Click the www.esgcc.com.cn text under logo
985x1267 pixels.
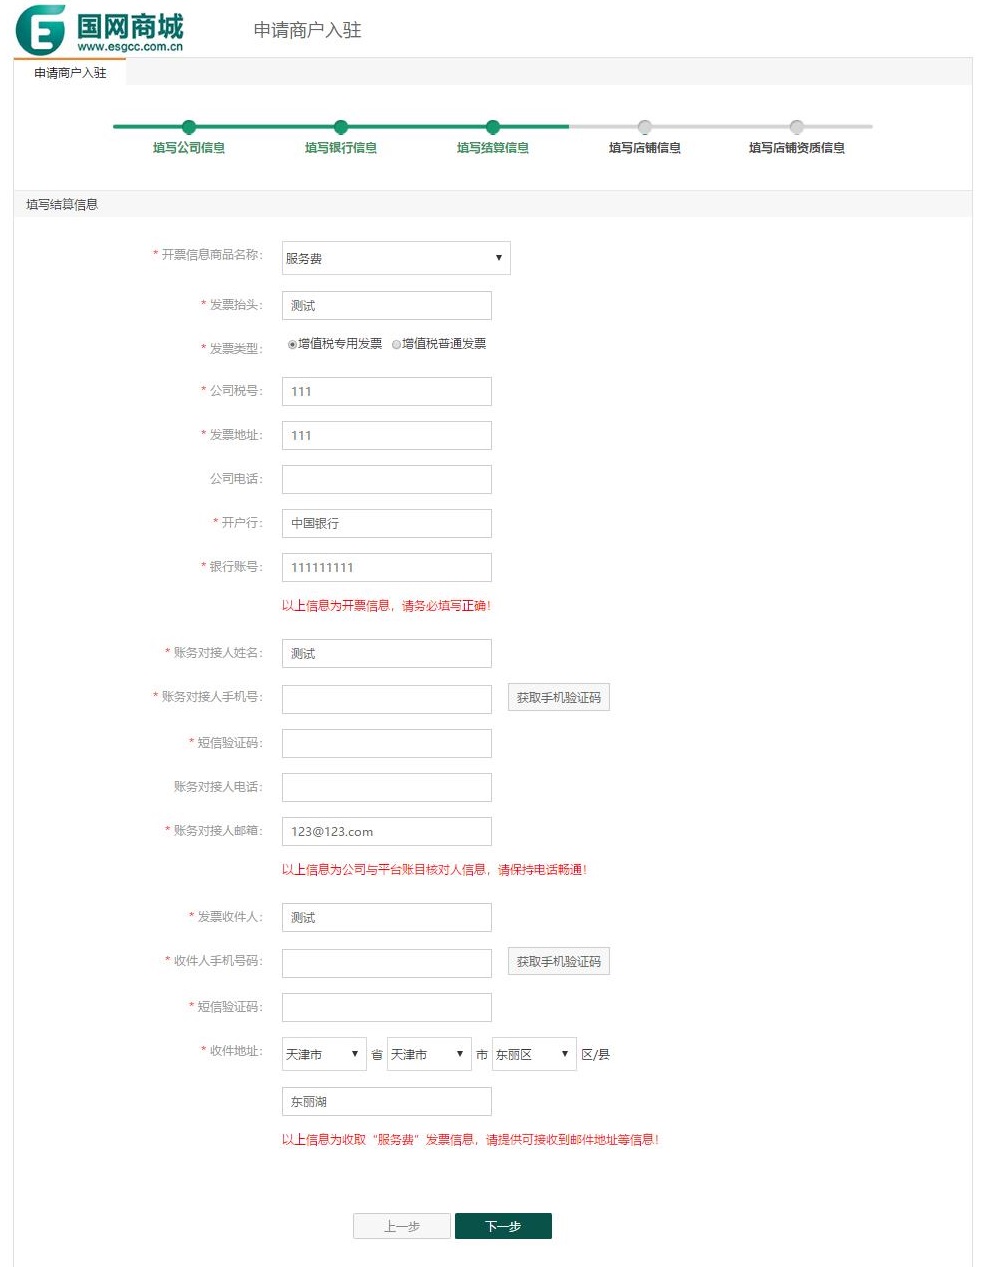coord(130,46)
